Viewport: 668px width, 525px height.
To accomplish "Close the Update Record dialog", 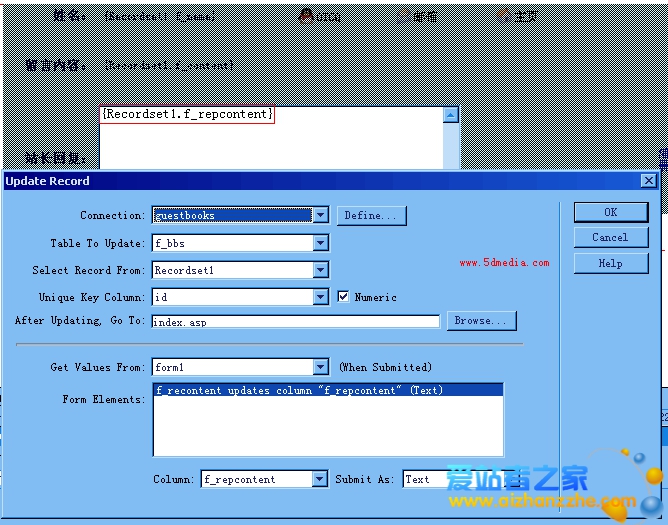I will (649, 181).
